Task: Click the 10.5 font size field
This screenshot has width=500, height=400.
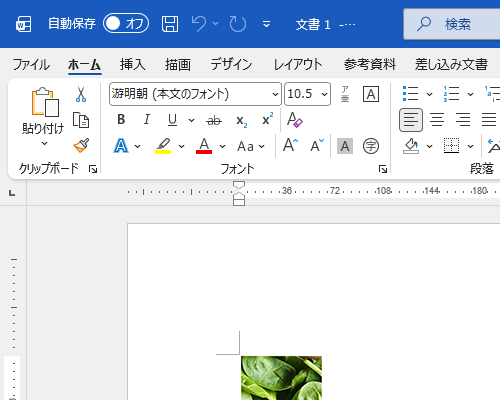Action: [302, 94]
